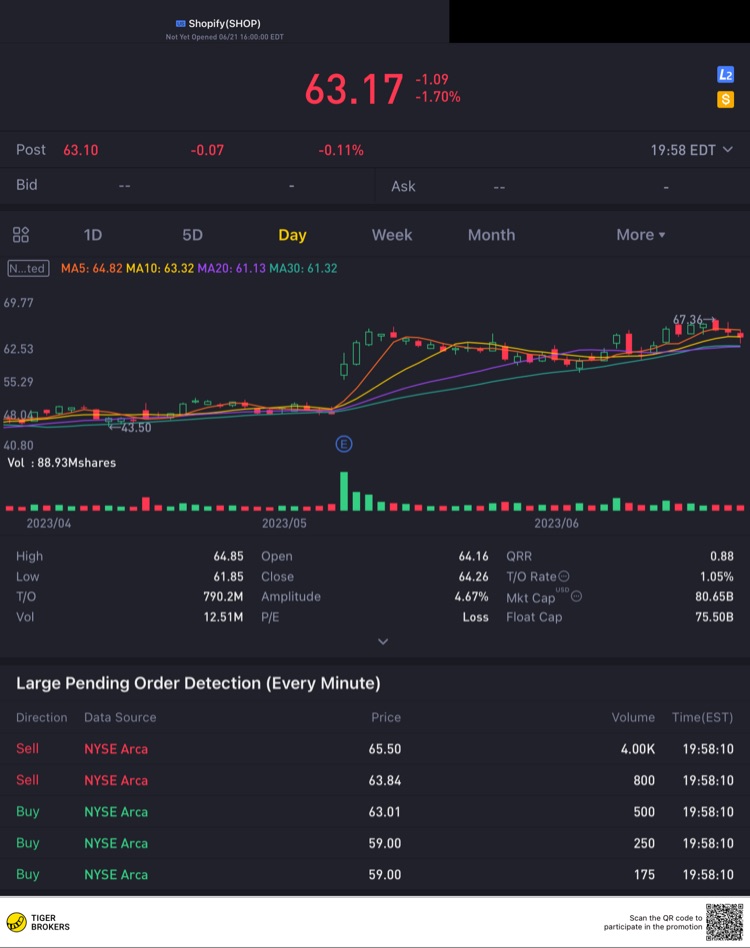Select the Buy order at 63.01
Viewport: 750px width, 948px height.
pyautogui.click(x=375, y=811)
